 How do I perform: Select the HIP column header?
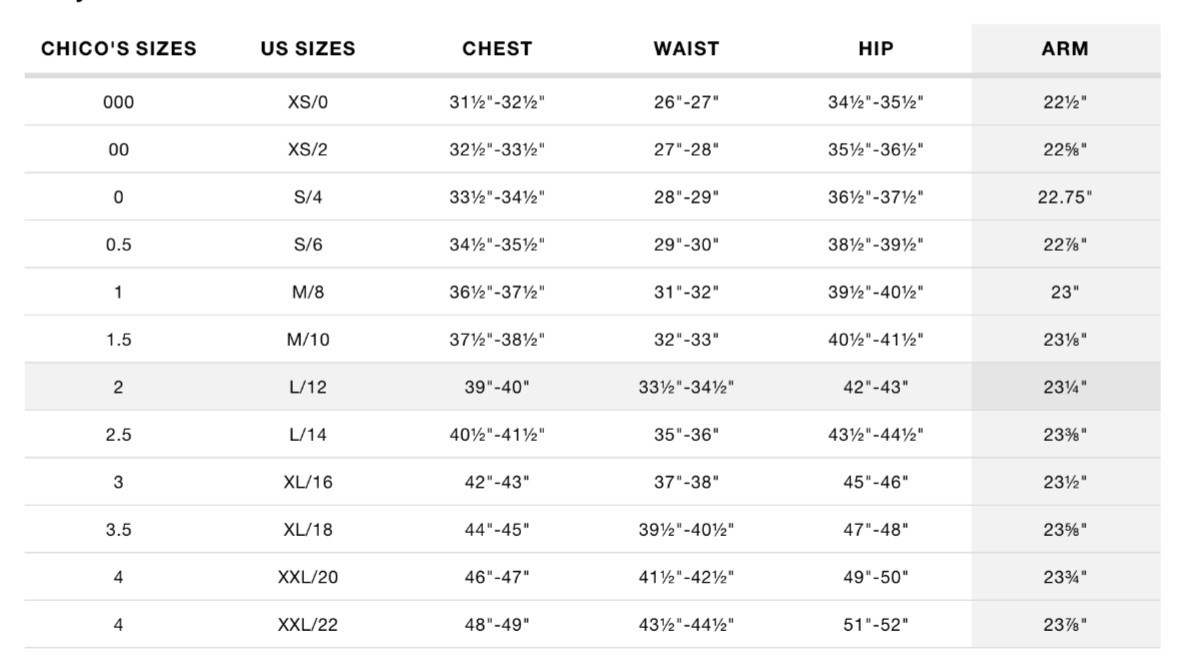click(x=876, y=48)
